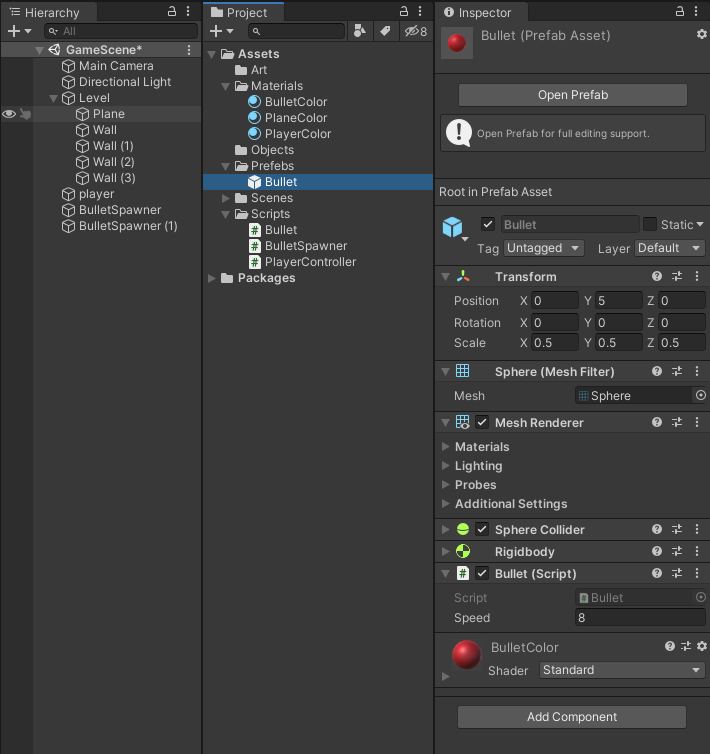This screenshot has width=710, height=754.
Task: Toggle picking for Plane object
Action: [x=25, y=114]
